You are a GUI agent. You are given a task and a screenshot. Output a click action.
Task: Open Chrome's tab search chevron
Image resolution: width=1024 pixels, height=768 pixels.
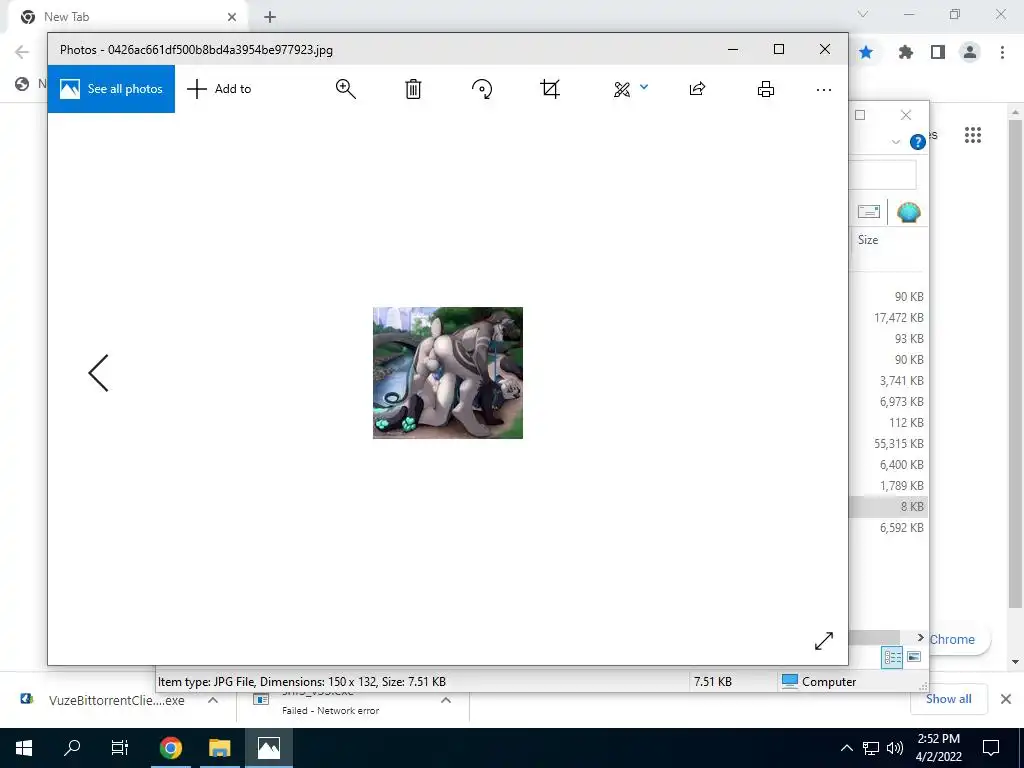tap(863, 14)
